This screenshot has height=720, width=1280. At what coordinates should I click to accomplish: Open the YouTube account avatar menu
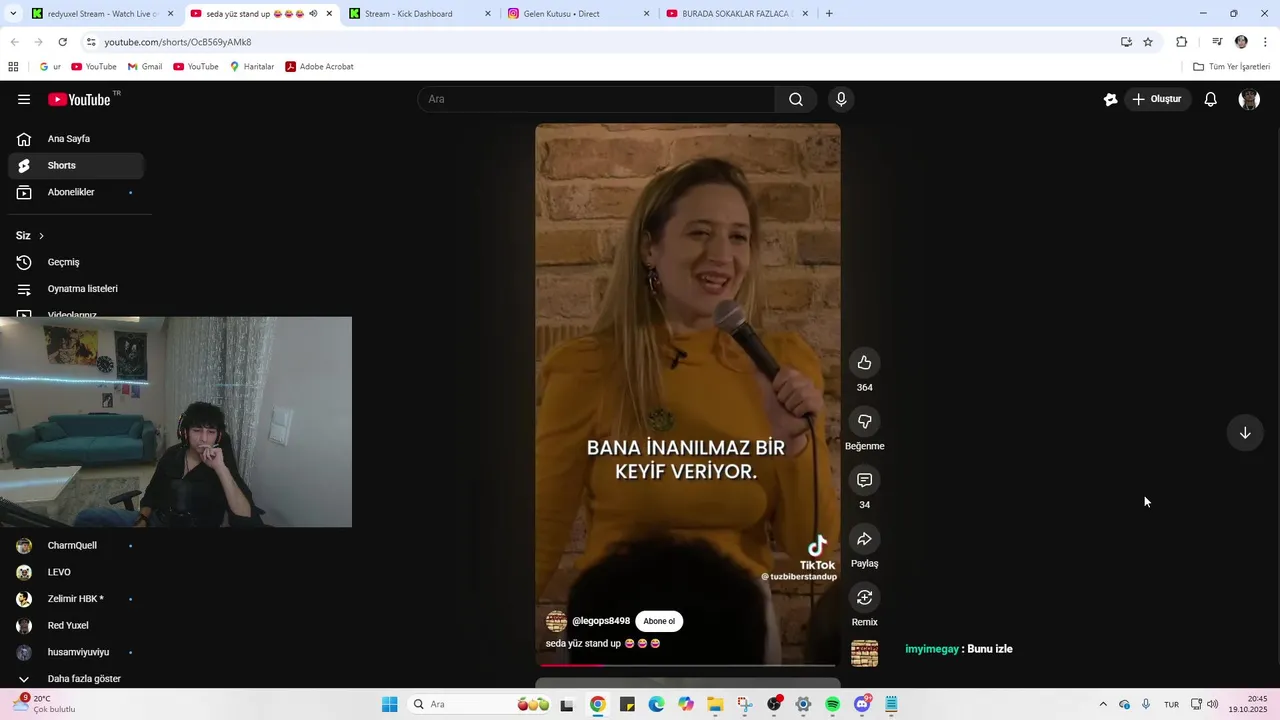click(x=1249, y=99)
